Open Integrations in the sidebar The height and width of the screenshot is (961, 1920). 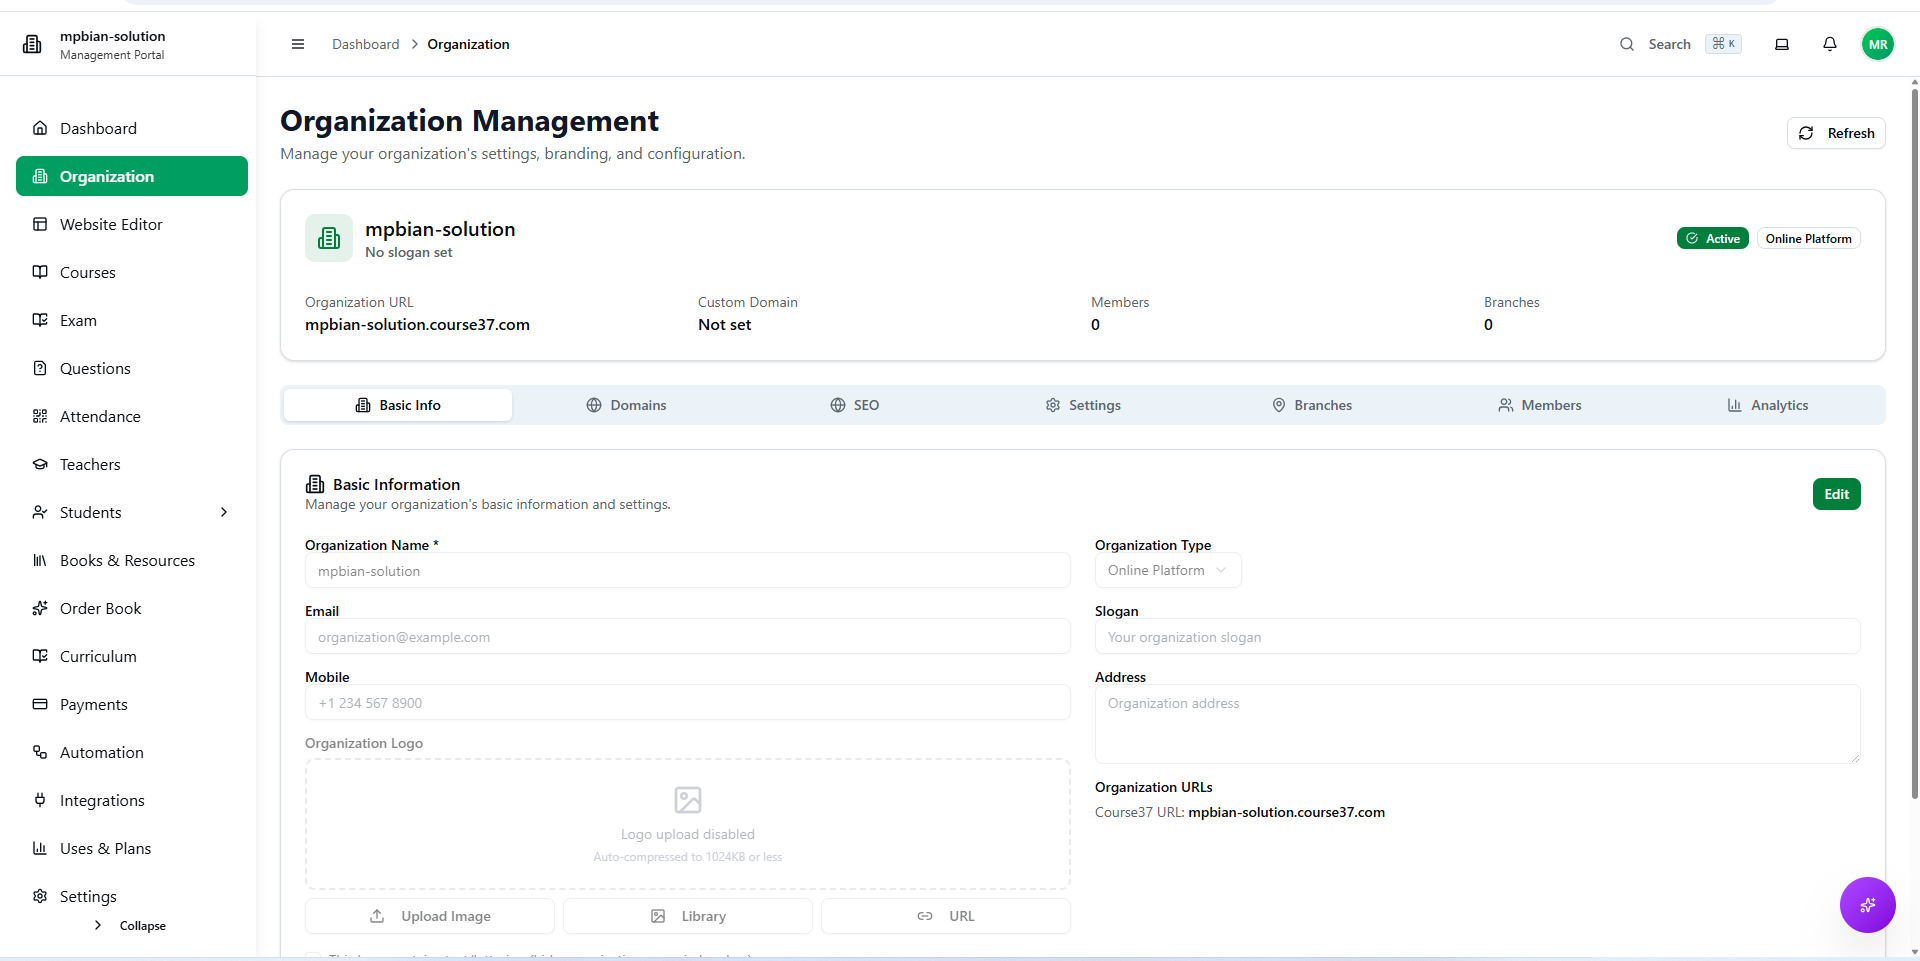pyautogui.click(x=102, y=801)
